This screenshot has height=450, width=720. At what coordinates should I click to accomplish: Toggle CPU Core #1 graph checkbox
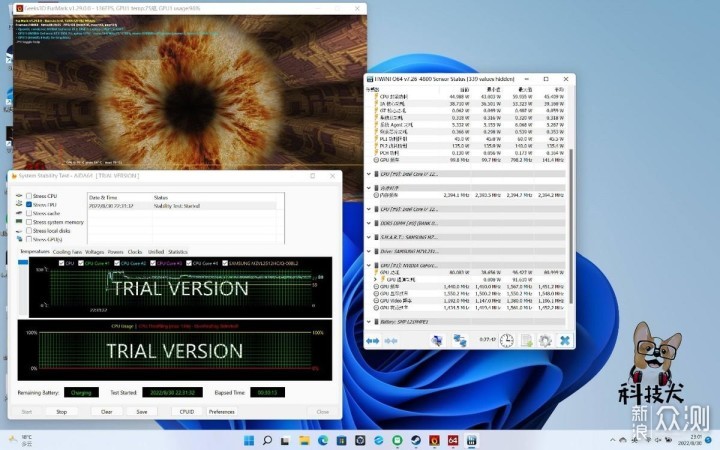(x=81, y=263)
